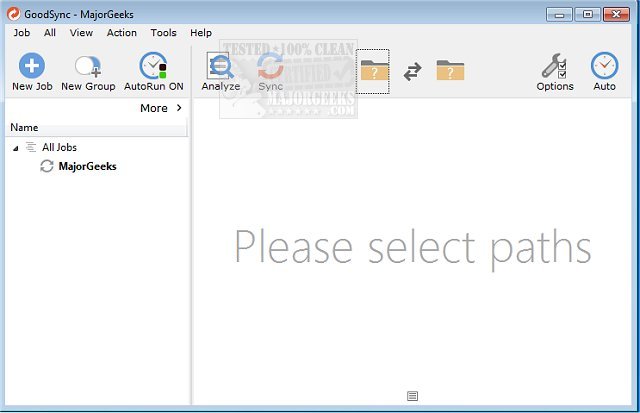Screen dimensions: 640x413
Task: Open the Action menu
Action: tap(122, 33)
